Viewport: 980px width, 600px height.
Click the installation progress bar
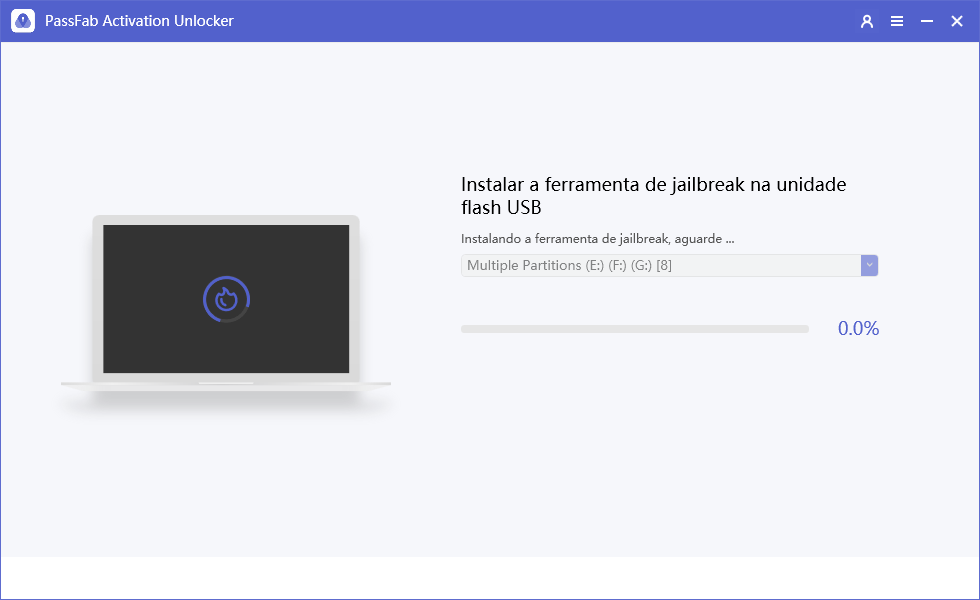tap(634, 328)
